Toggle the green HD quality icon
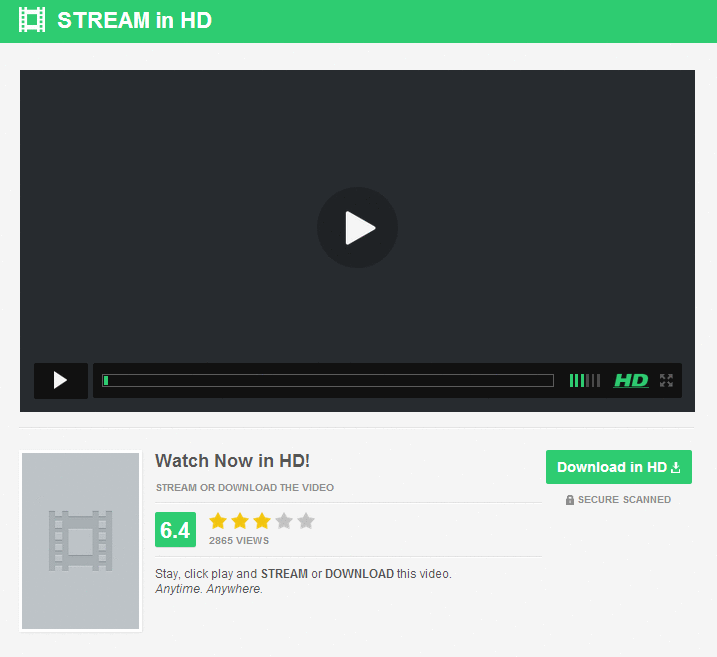 tap(631, 380)
